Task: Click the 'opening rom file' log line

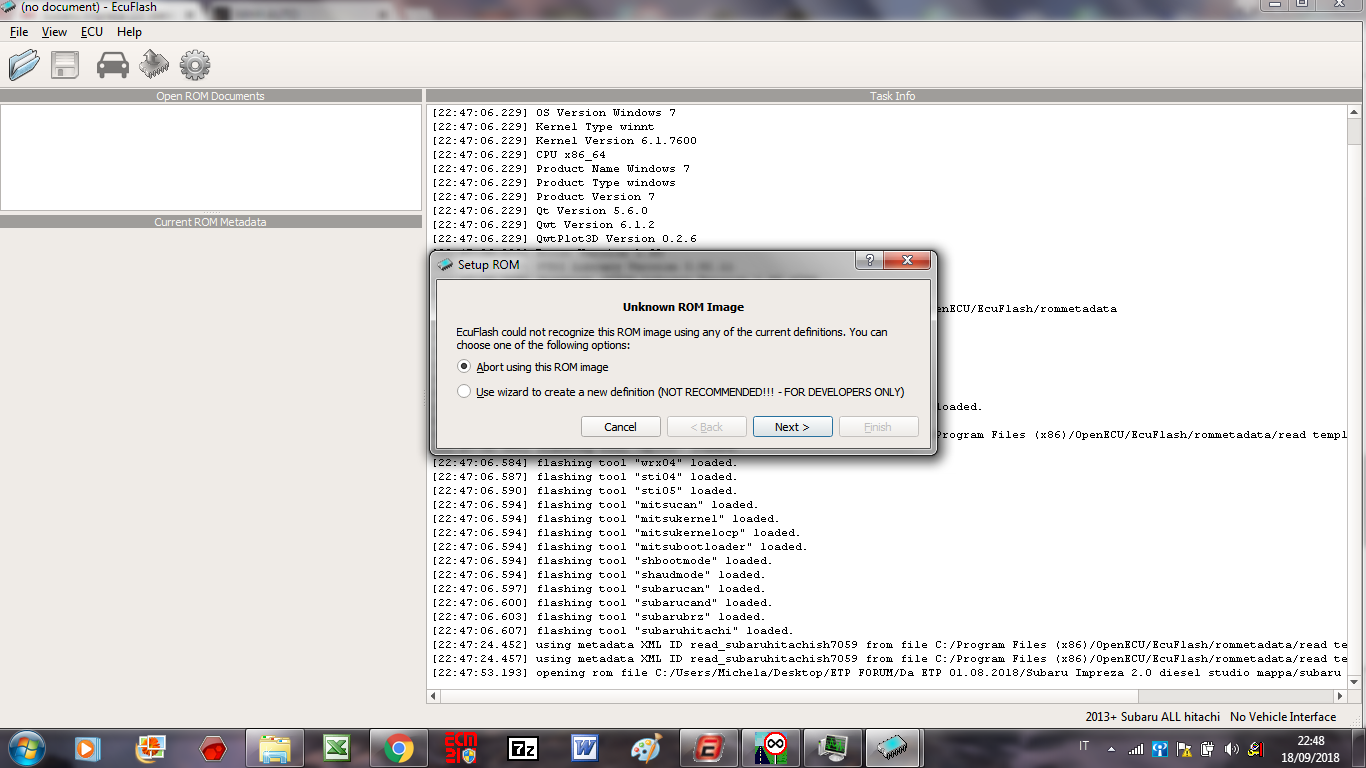Action: 889,673
